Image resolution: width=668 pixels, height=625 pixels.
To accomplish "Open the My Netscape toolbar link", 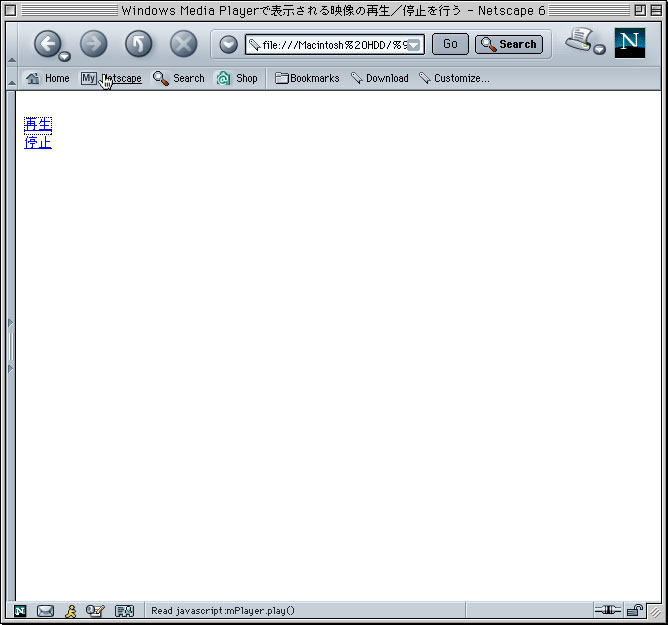I will pos(111,78).
